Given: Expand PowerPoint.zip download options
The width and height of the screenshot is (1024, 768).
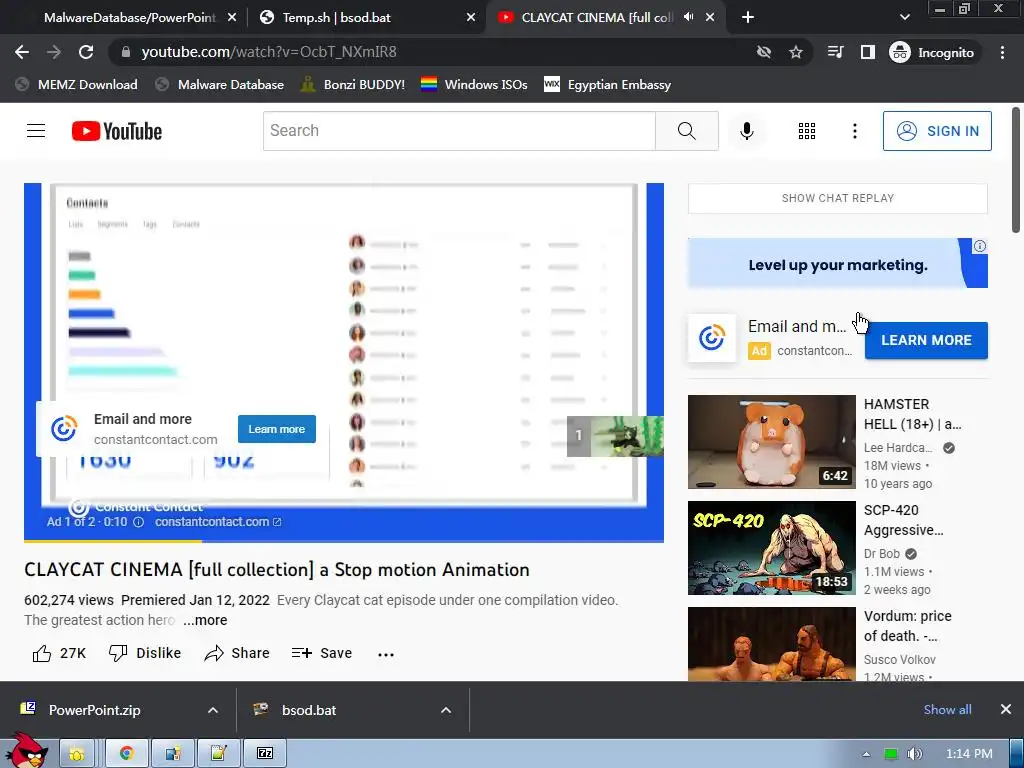Looking at the screenshot, I should [x=213, y=710].
